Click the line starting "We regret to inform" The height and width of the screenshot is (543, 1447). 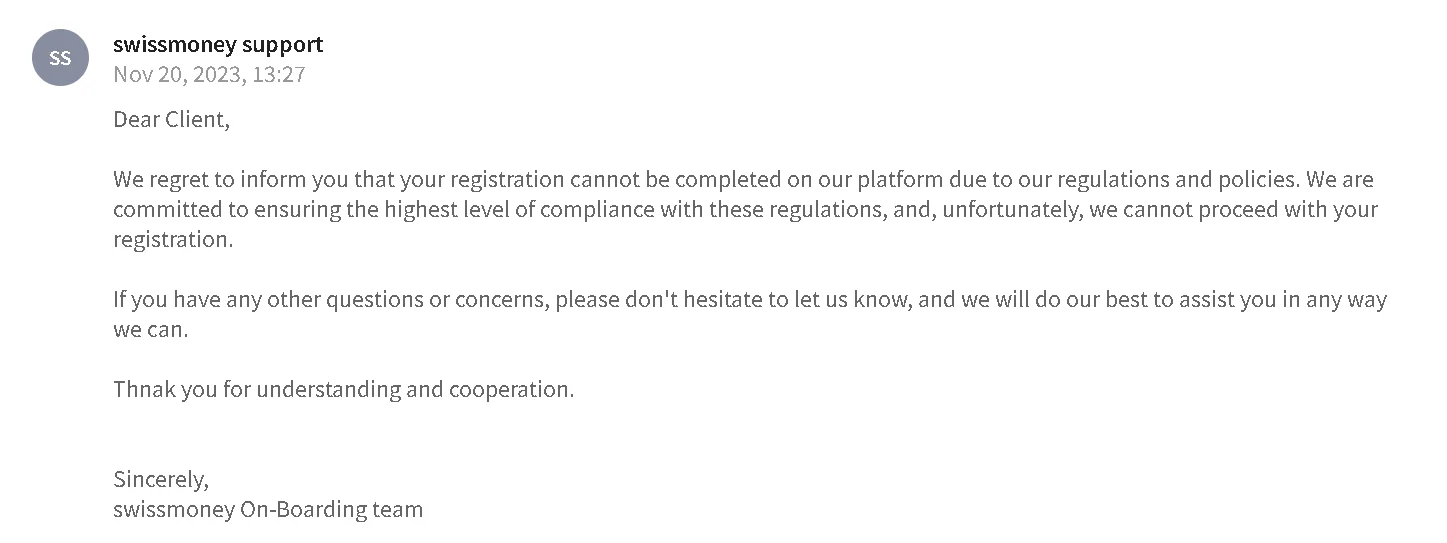[743, 180]
